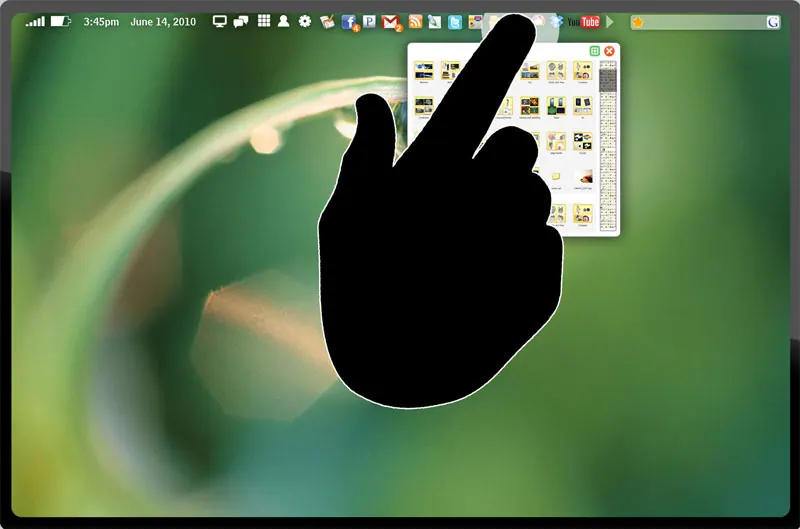Click the document with quill icon

(x=434, y=21)
